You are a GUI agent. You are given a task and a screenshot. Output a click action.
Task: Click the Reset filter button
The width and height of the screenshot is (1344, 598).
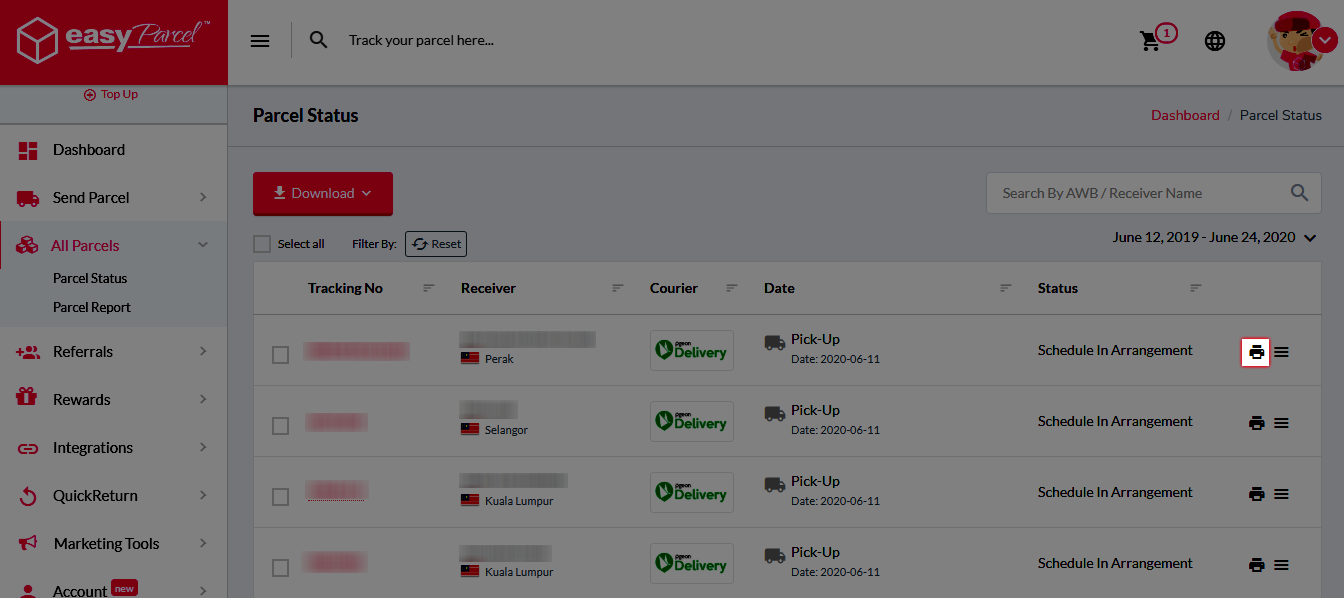(435, 243)
